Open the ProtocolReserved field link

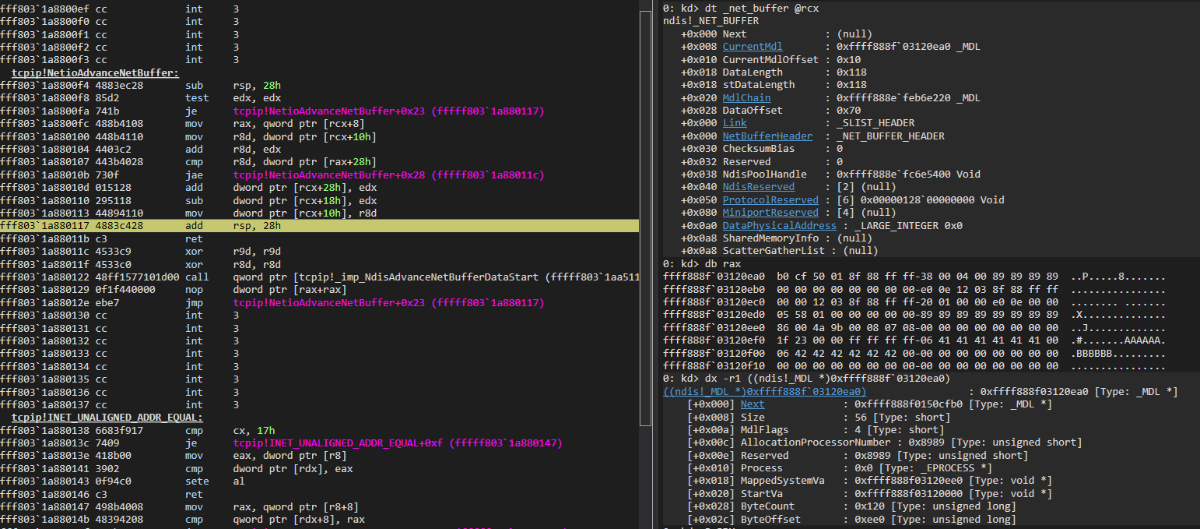pyautogui.click(x=771, y=199)
